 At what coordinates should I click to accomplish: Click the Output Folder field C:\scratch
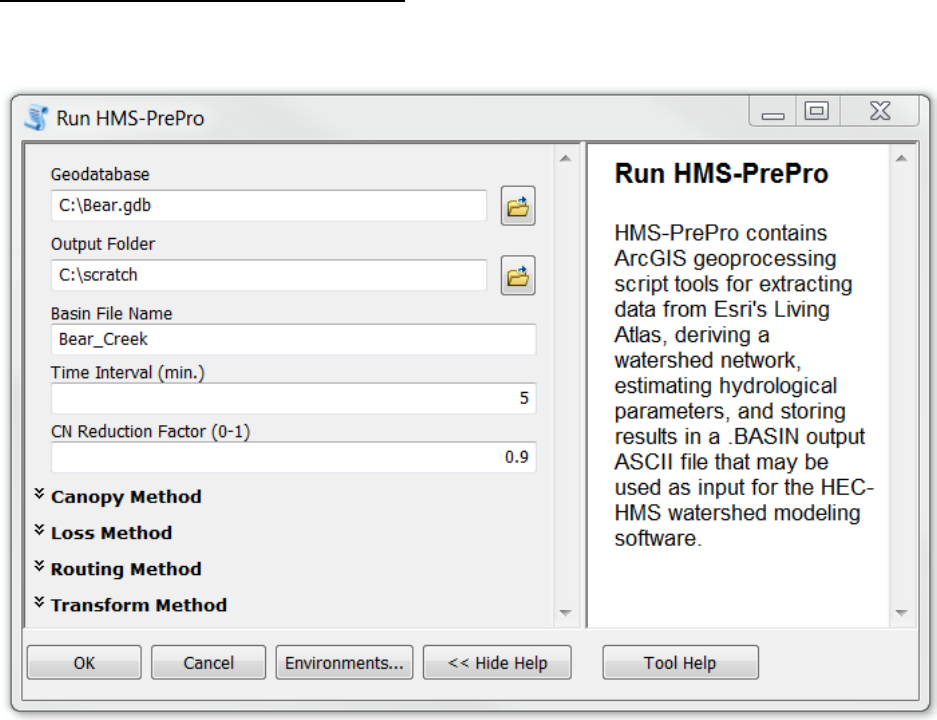tap(269, 275)
